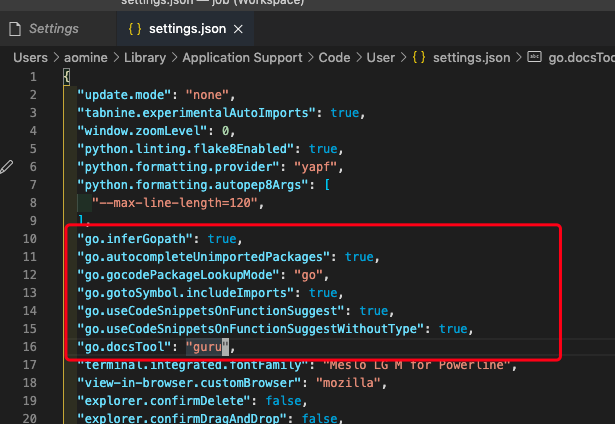This screenshot has height=424, width=615.
Task: Open Users breadcrumb segment
Action: (x=30, y=58)
